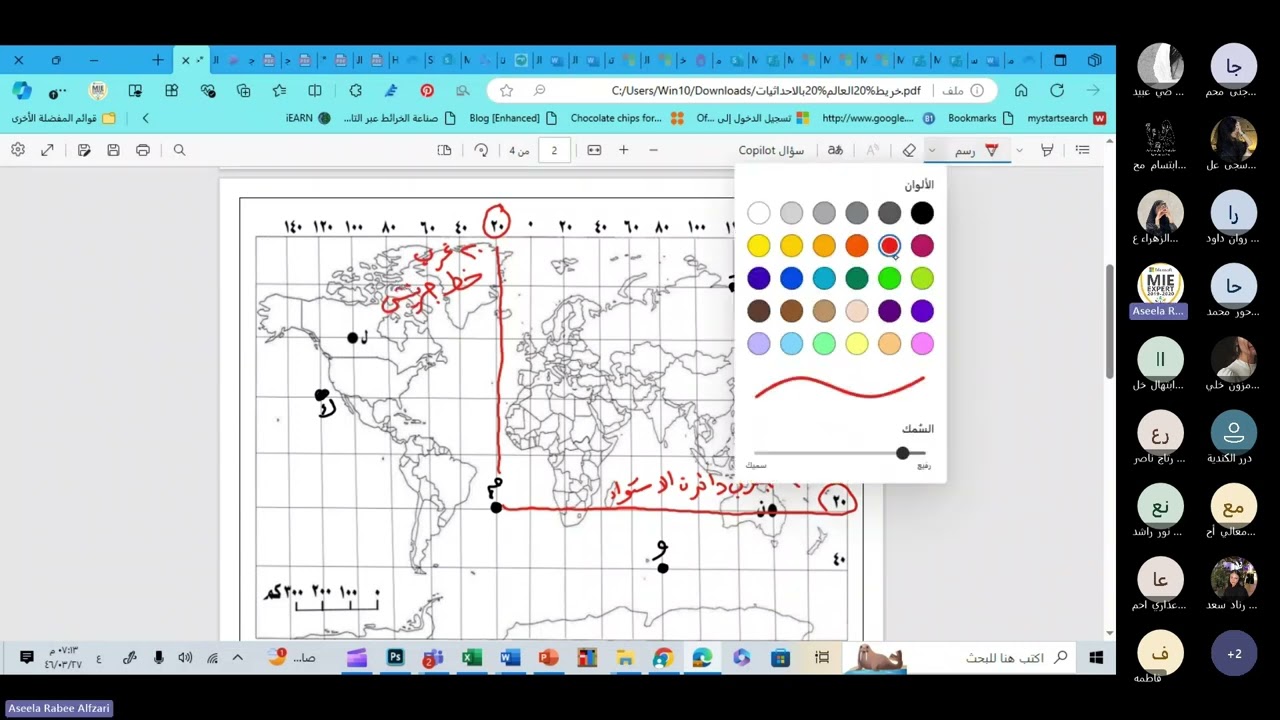The width and height of the screenshot is (1280, 720).
Task: Open the collections icon in browser toolbar
Action: click(243, 90)
